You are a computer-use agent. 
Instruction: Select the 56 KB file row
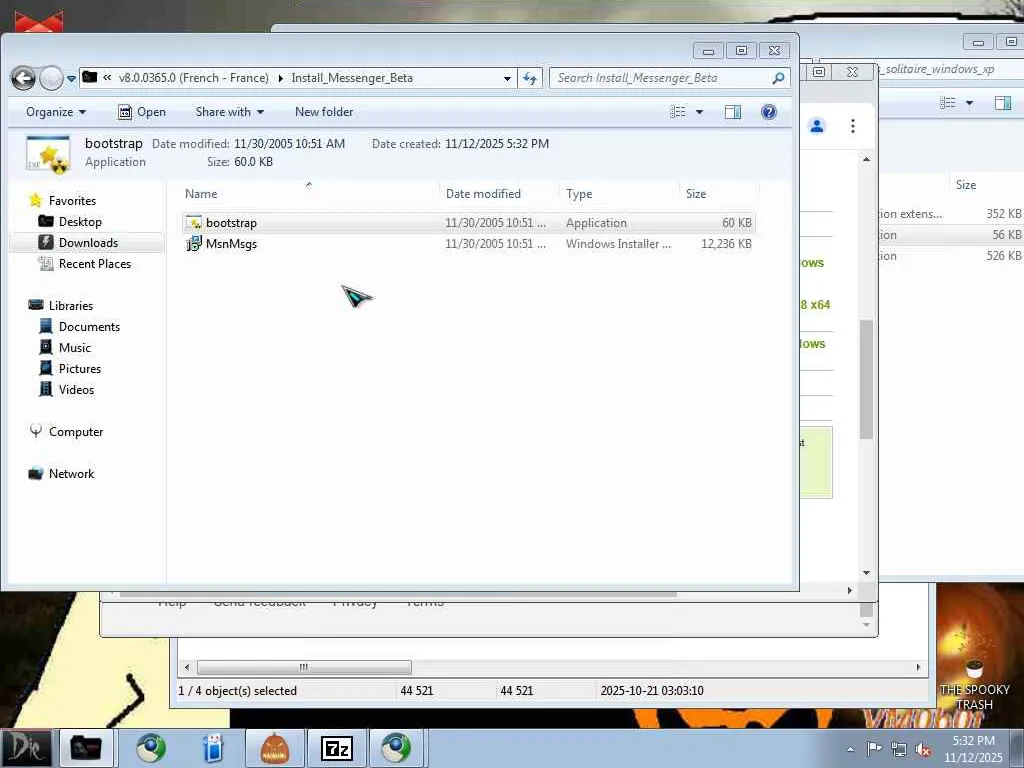coord(951,234)
